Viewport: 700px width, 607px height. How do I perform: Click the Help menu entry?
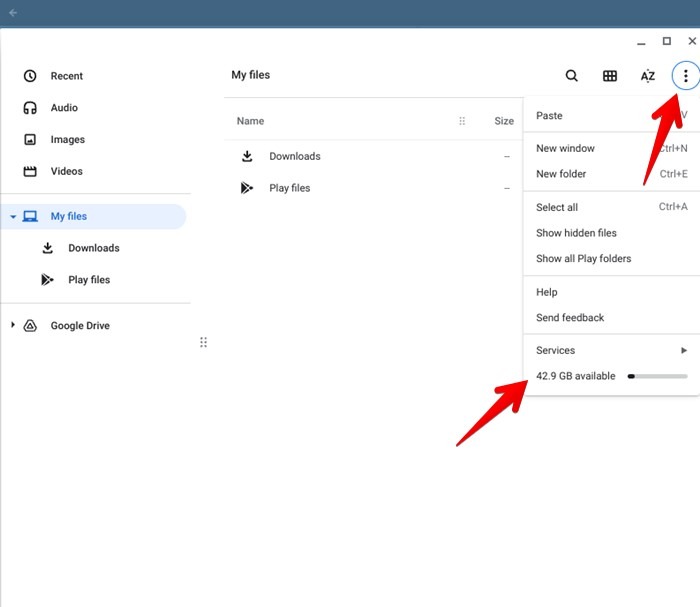(547, 292)
